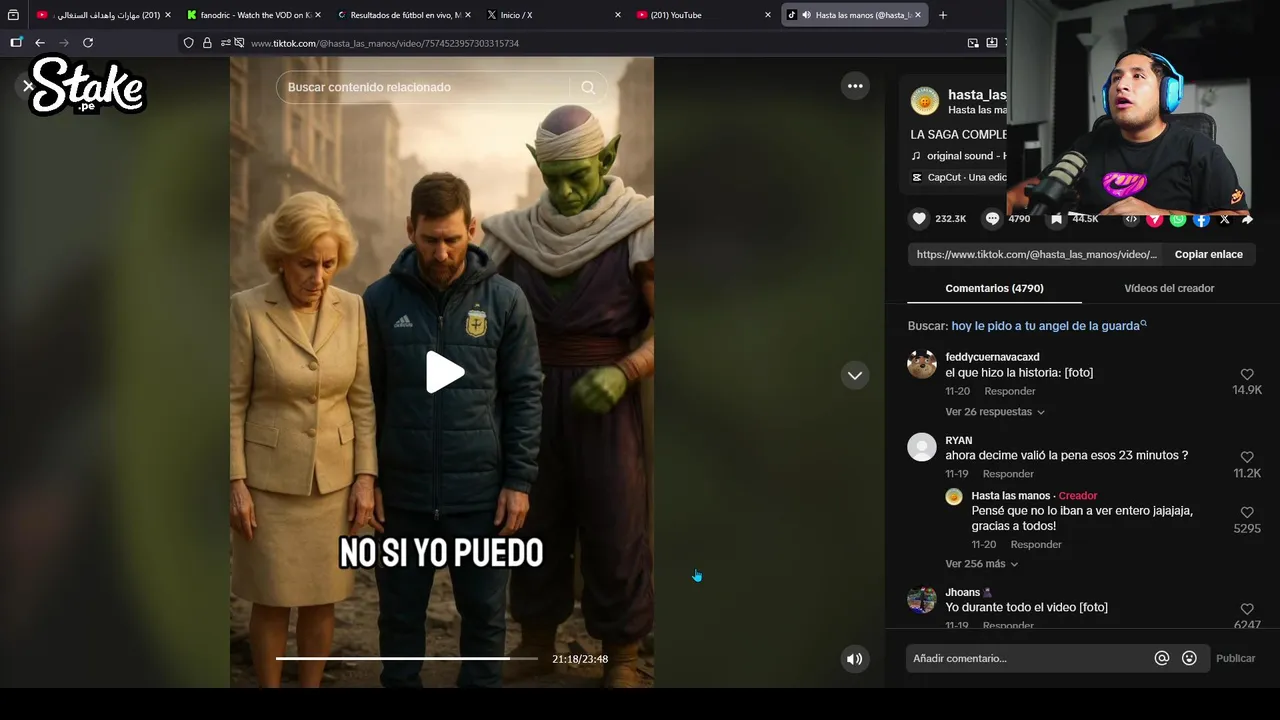Like RYAN's comment
The width and height of the screenshot is (1280, 720).
(x=1247, y=457)
